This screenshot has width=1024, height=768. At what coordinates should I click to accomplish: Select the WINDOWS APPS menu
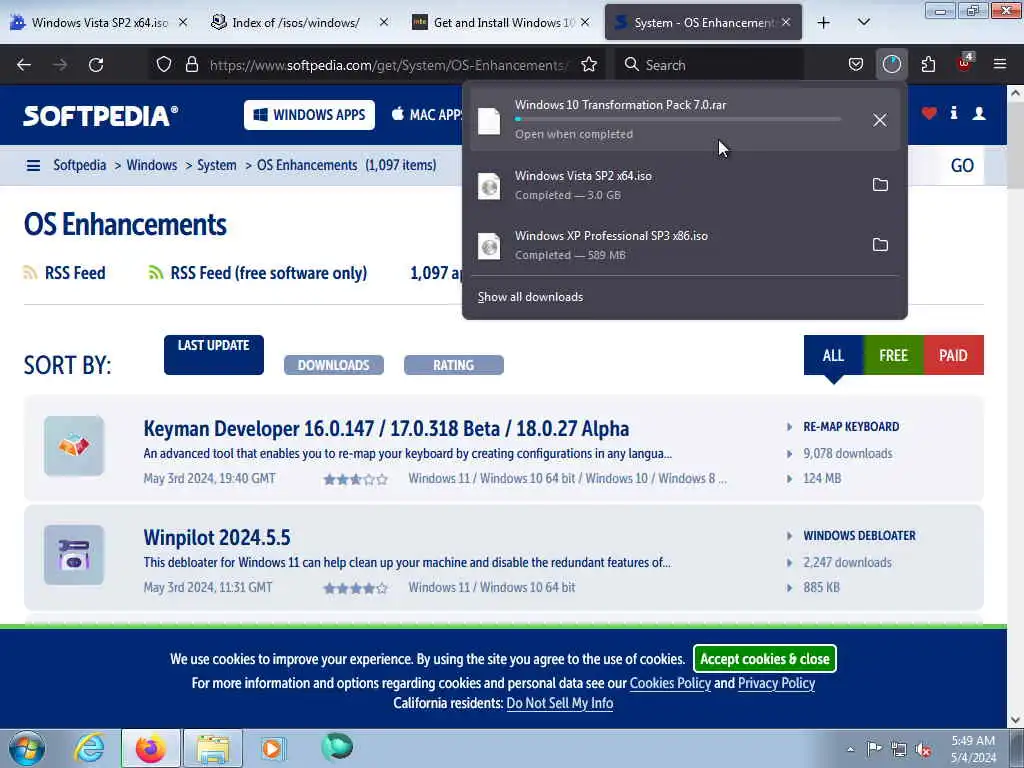pos(310,115)
